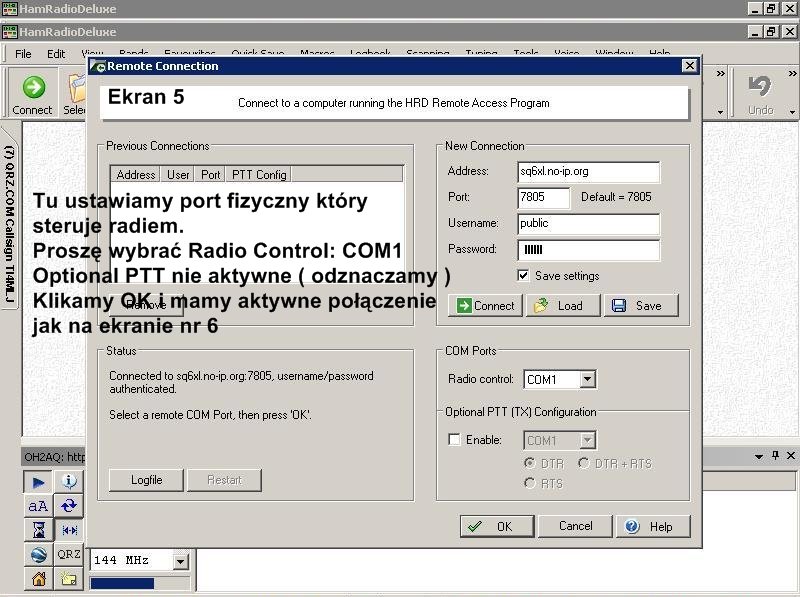The height and width of the screenshot is (597, 800).
Task: Click the QRZ lookup icon
Action: (x=69, y=554)
